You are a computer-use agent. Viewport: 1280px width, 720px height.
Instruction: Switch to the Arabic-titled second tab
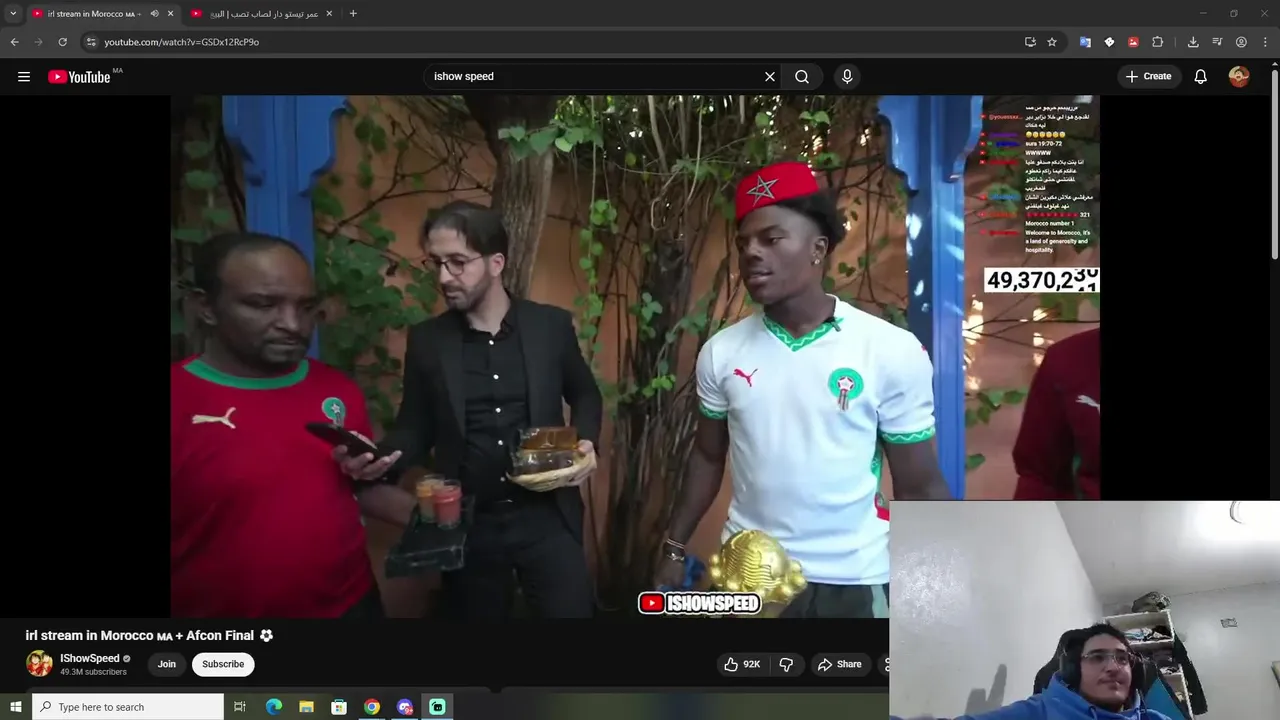point(264,14)
